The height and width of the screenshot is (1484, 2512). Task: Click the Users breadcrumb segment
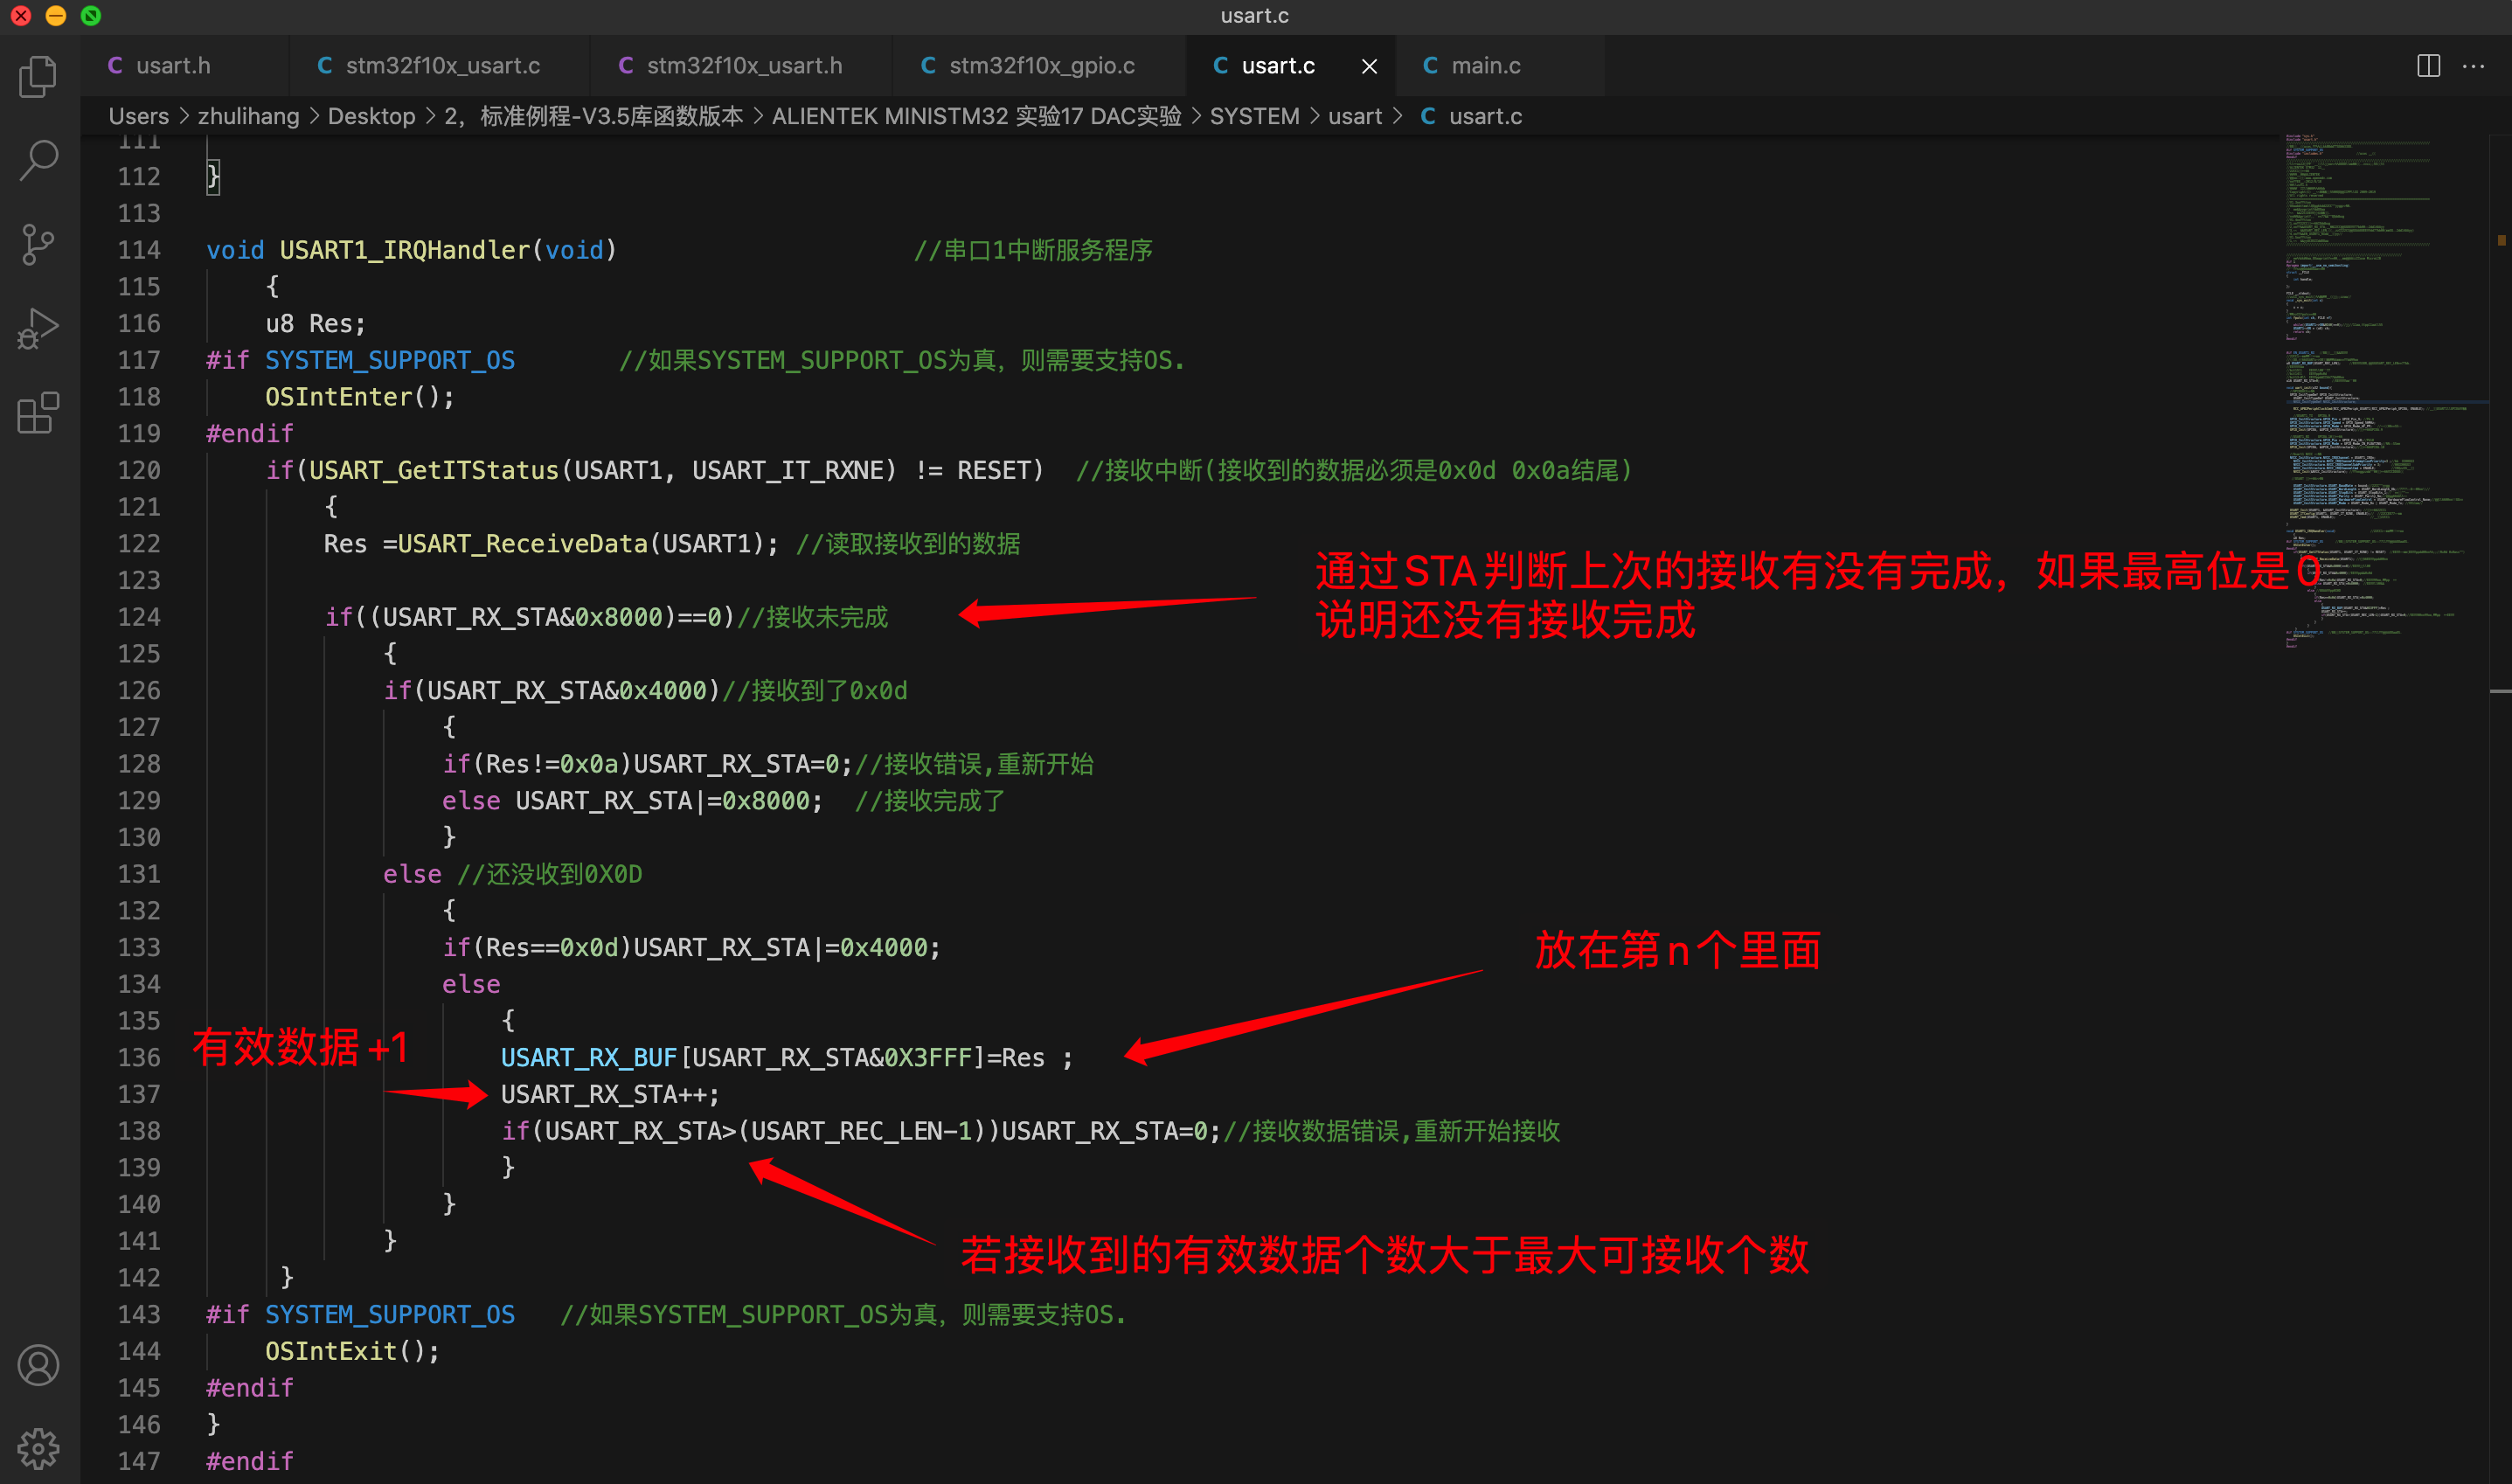pyautogui.click(x=138, y=116)
